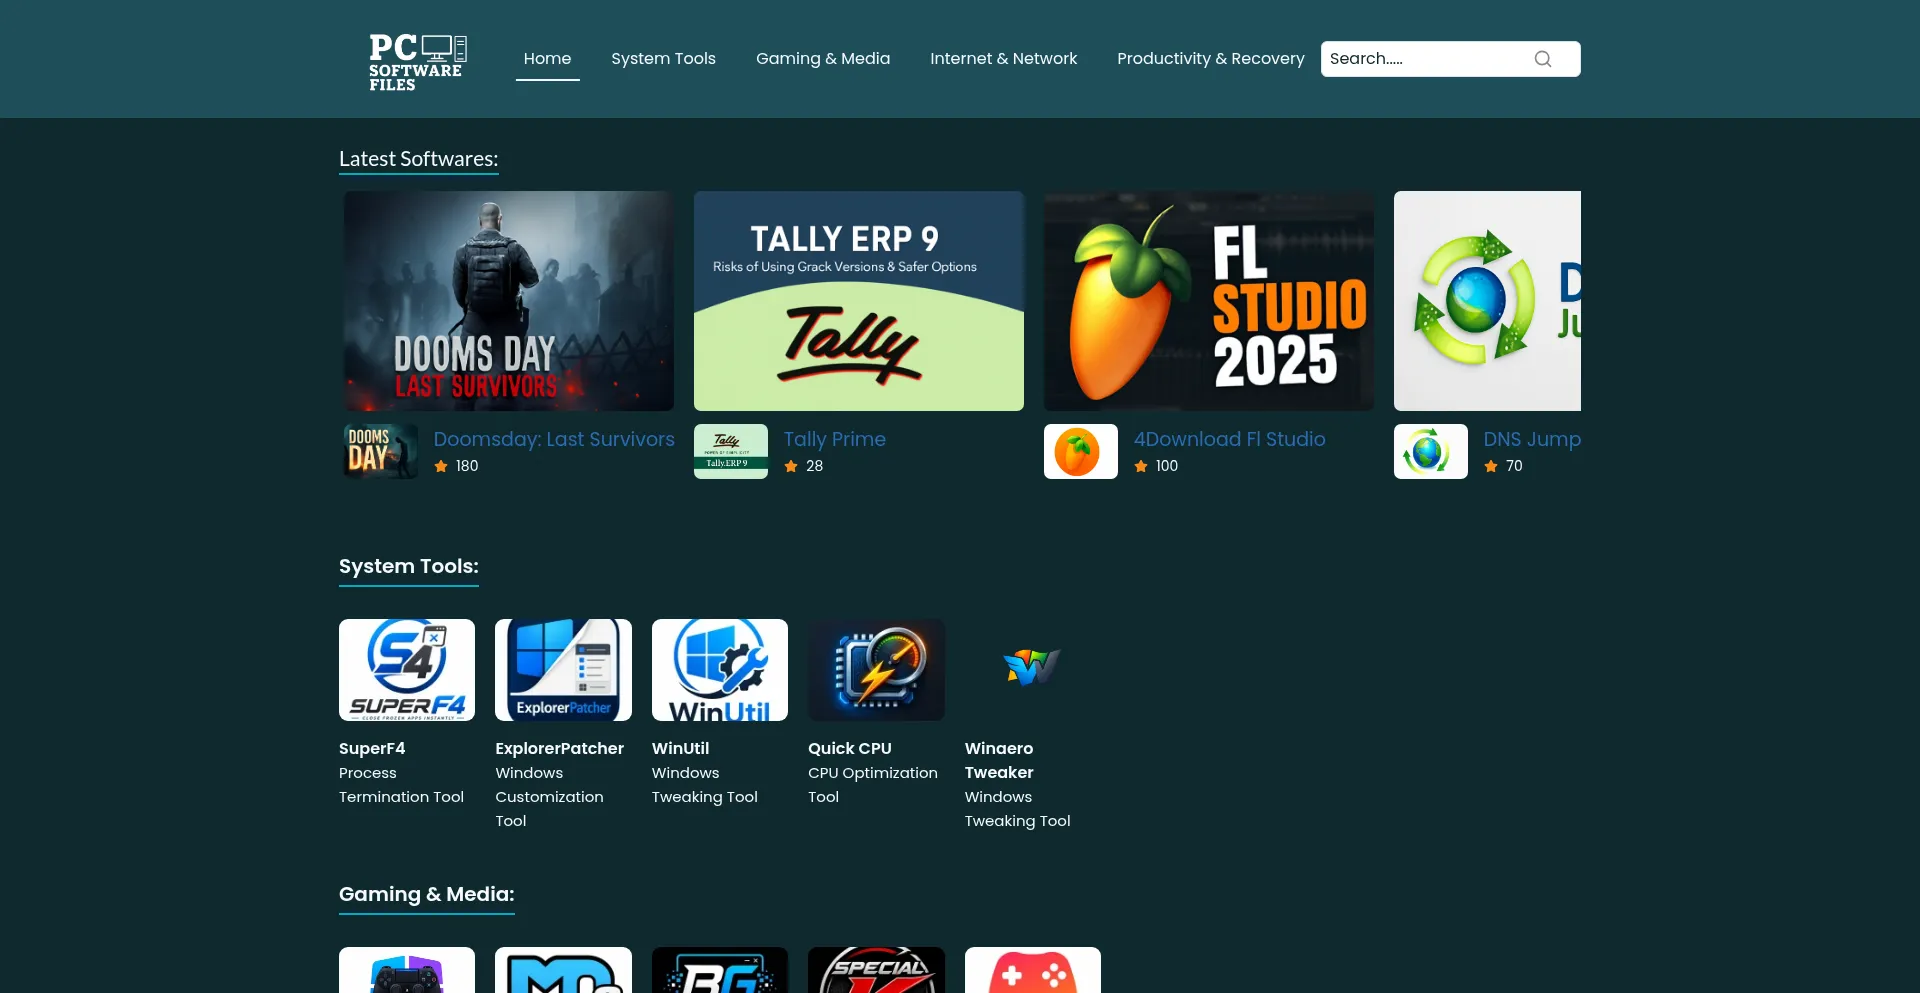Image resolution: width=1920 pixels, height=993 pixels.
Task: Open the 4Download Fl Studio link
Action: click(x=1230, y=439)
